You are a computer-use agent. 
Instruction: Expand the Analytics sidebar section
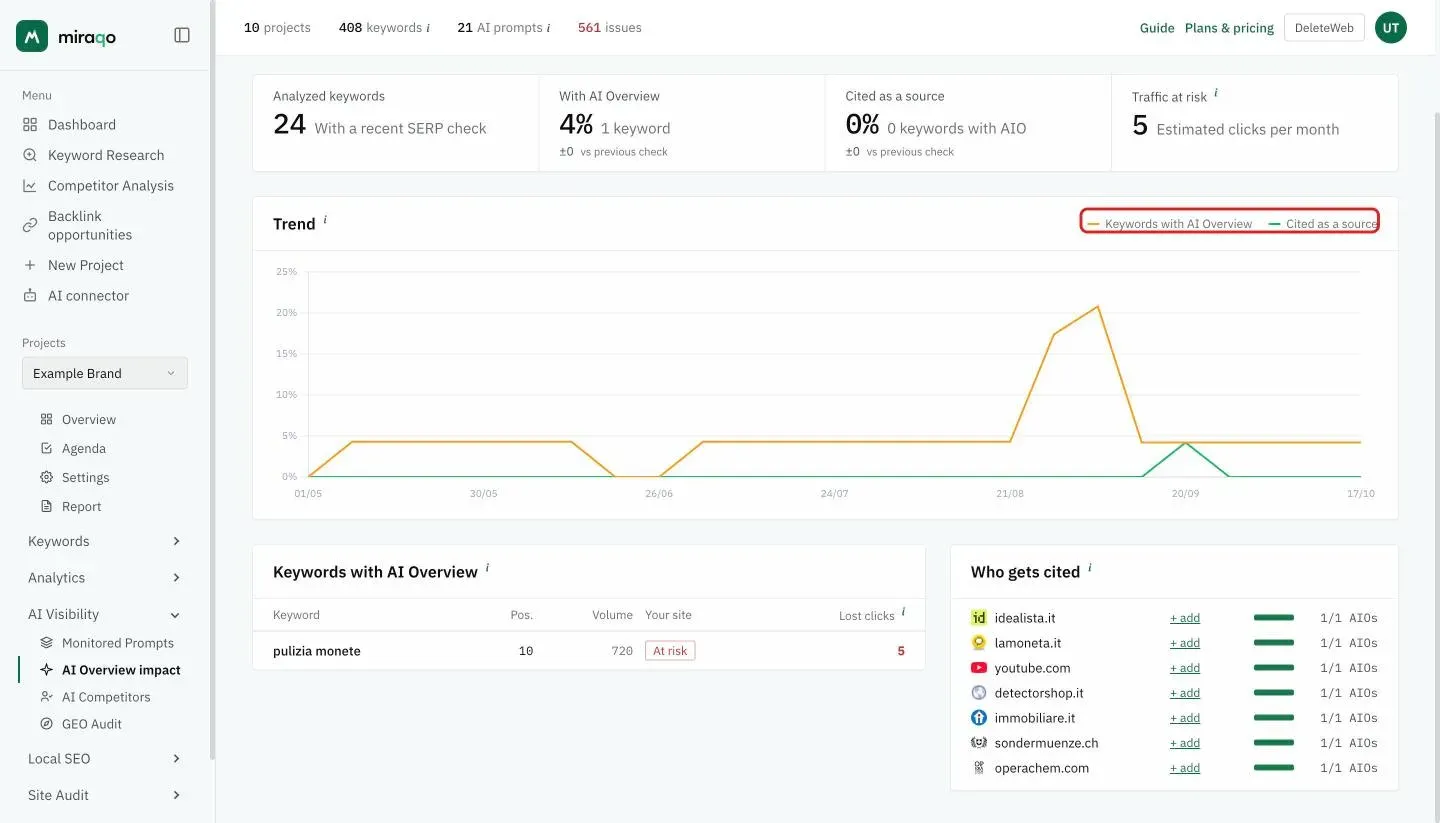(x=105, y=578)
